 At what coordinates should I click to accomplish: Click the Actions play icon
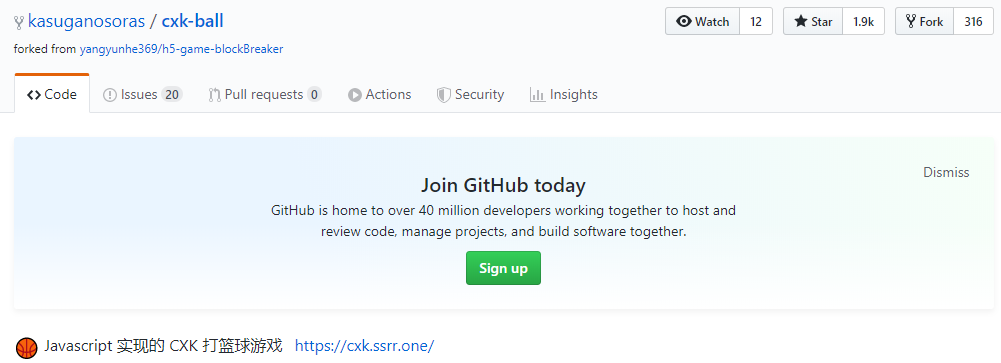pyautogui.click(x=354, y=95)
